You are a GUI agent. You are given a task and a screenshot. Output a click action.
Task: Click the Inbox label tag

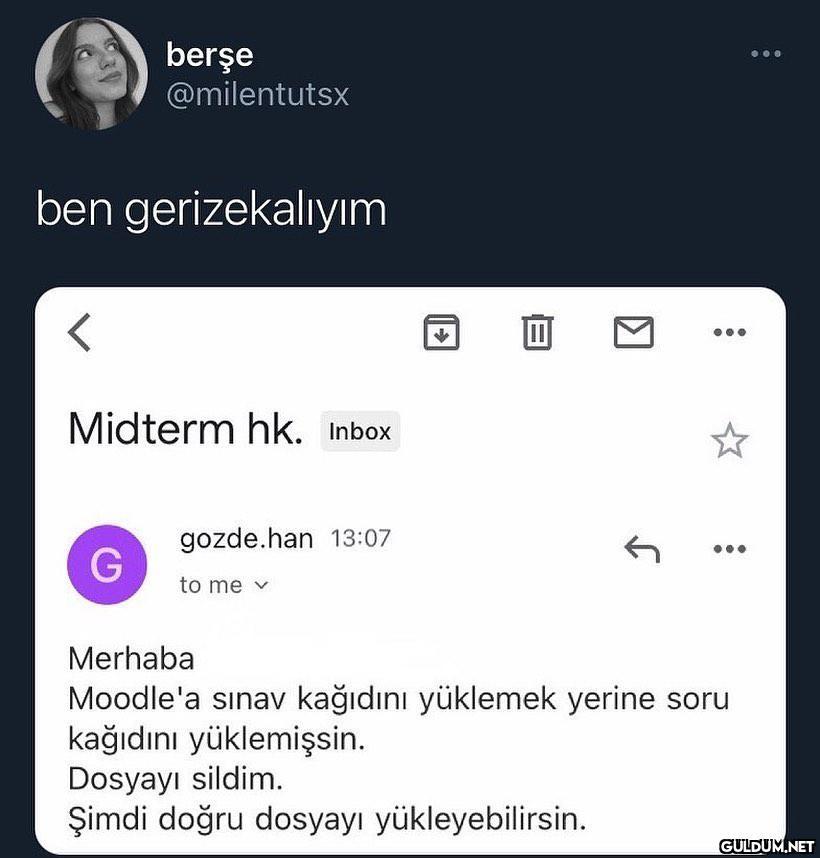(x=360, y=431)
